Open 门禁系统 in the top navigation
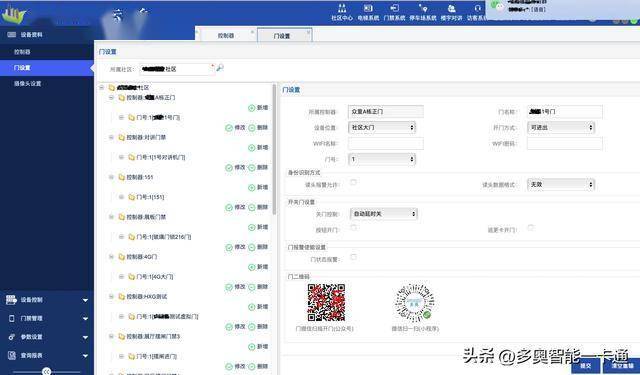This screenshot has height=375, width=640. pos(394,12)
